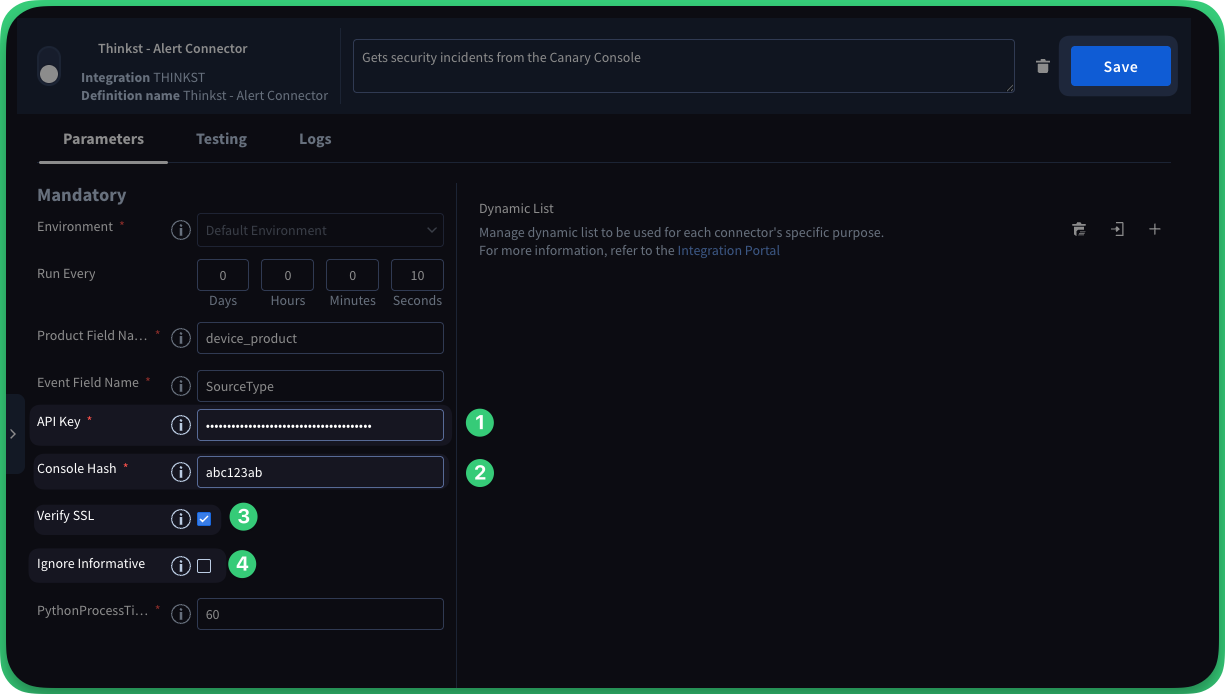Click the Console Hash input field
Image resolution: width=1225 pixels, height=694 pixels.
pyautogui.click(x=320, y=472)
